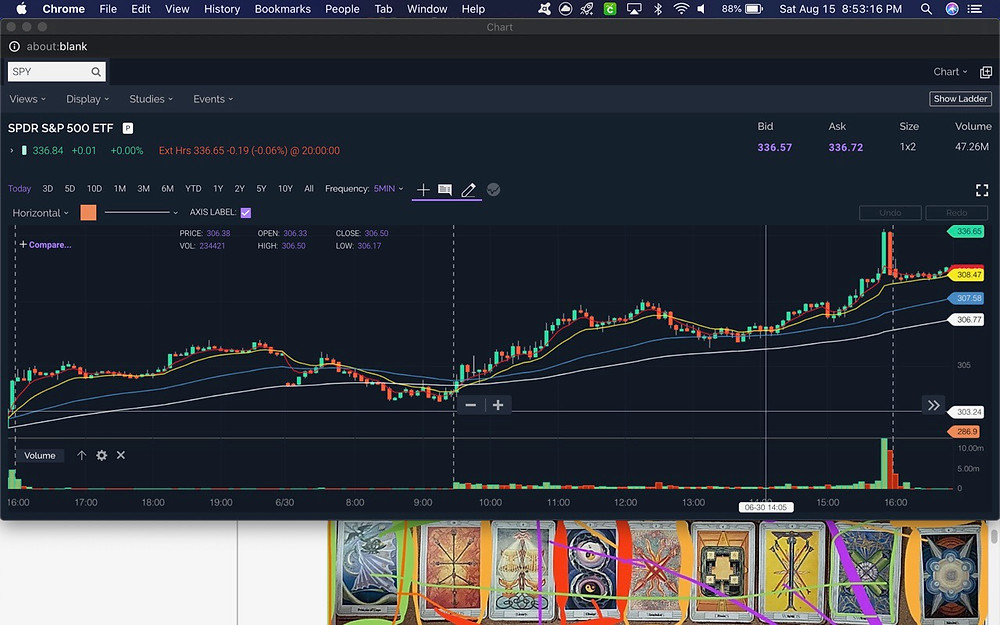
Task: Click the AirPlay display icon
Action: 634,9
